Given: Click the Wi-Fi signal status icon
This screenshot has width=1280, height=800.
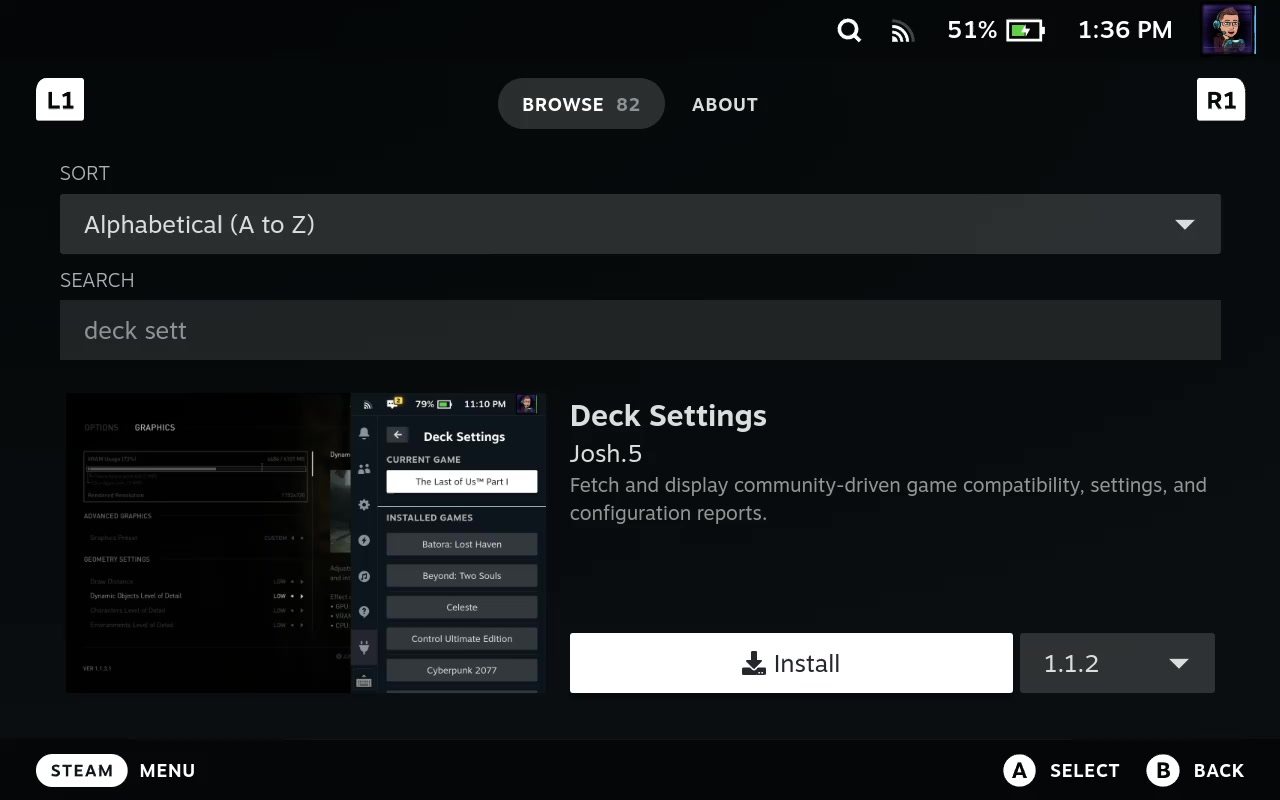Looking at the screenshot, I should pyautogui.click(x=902, y=32).
